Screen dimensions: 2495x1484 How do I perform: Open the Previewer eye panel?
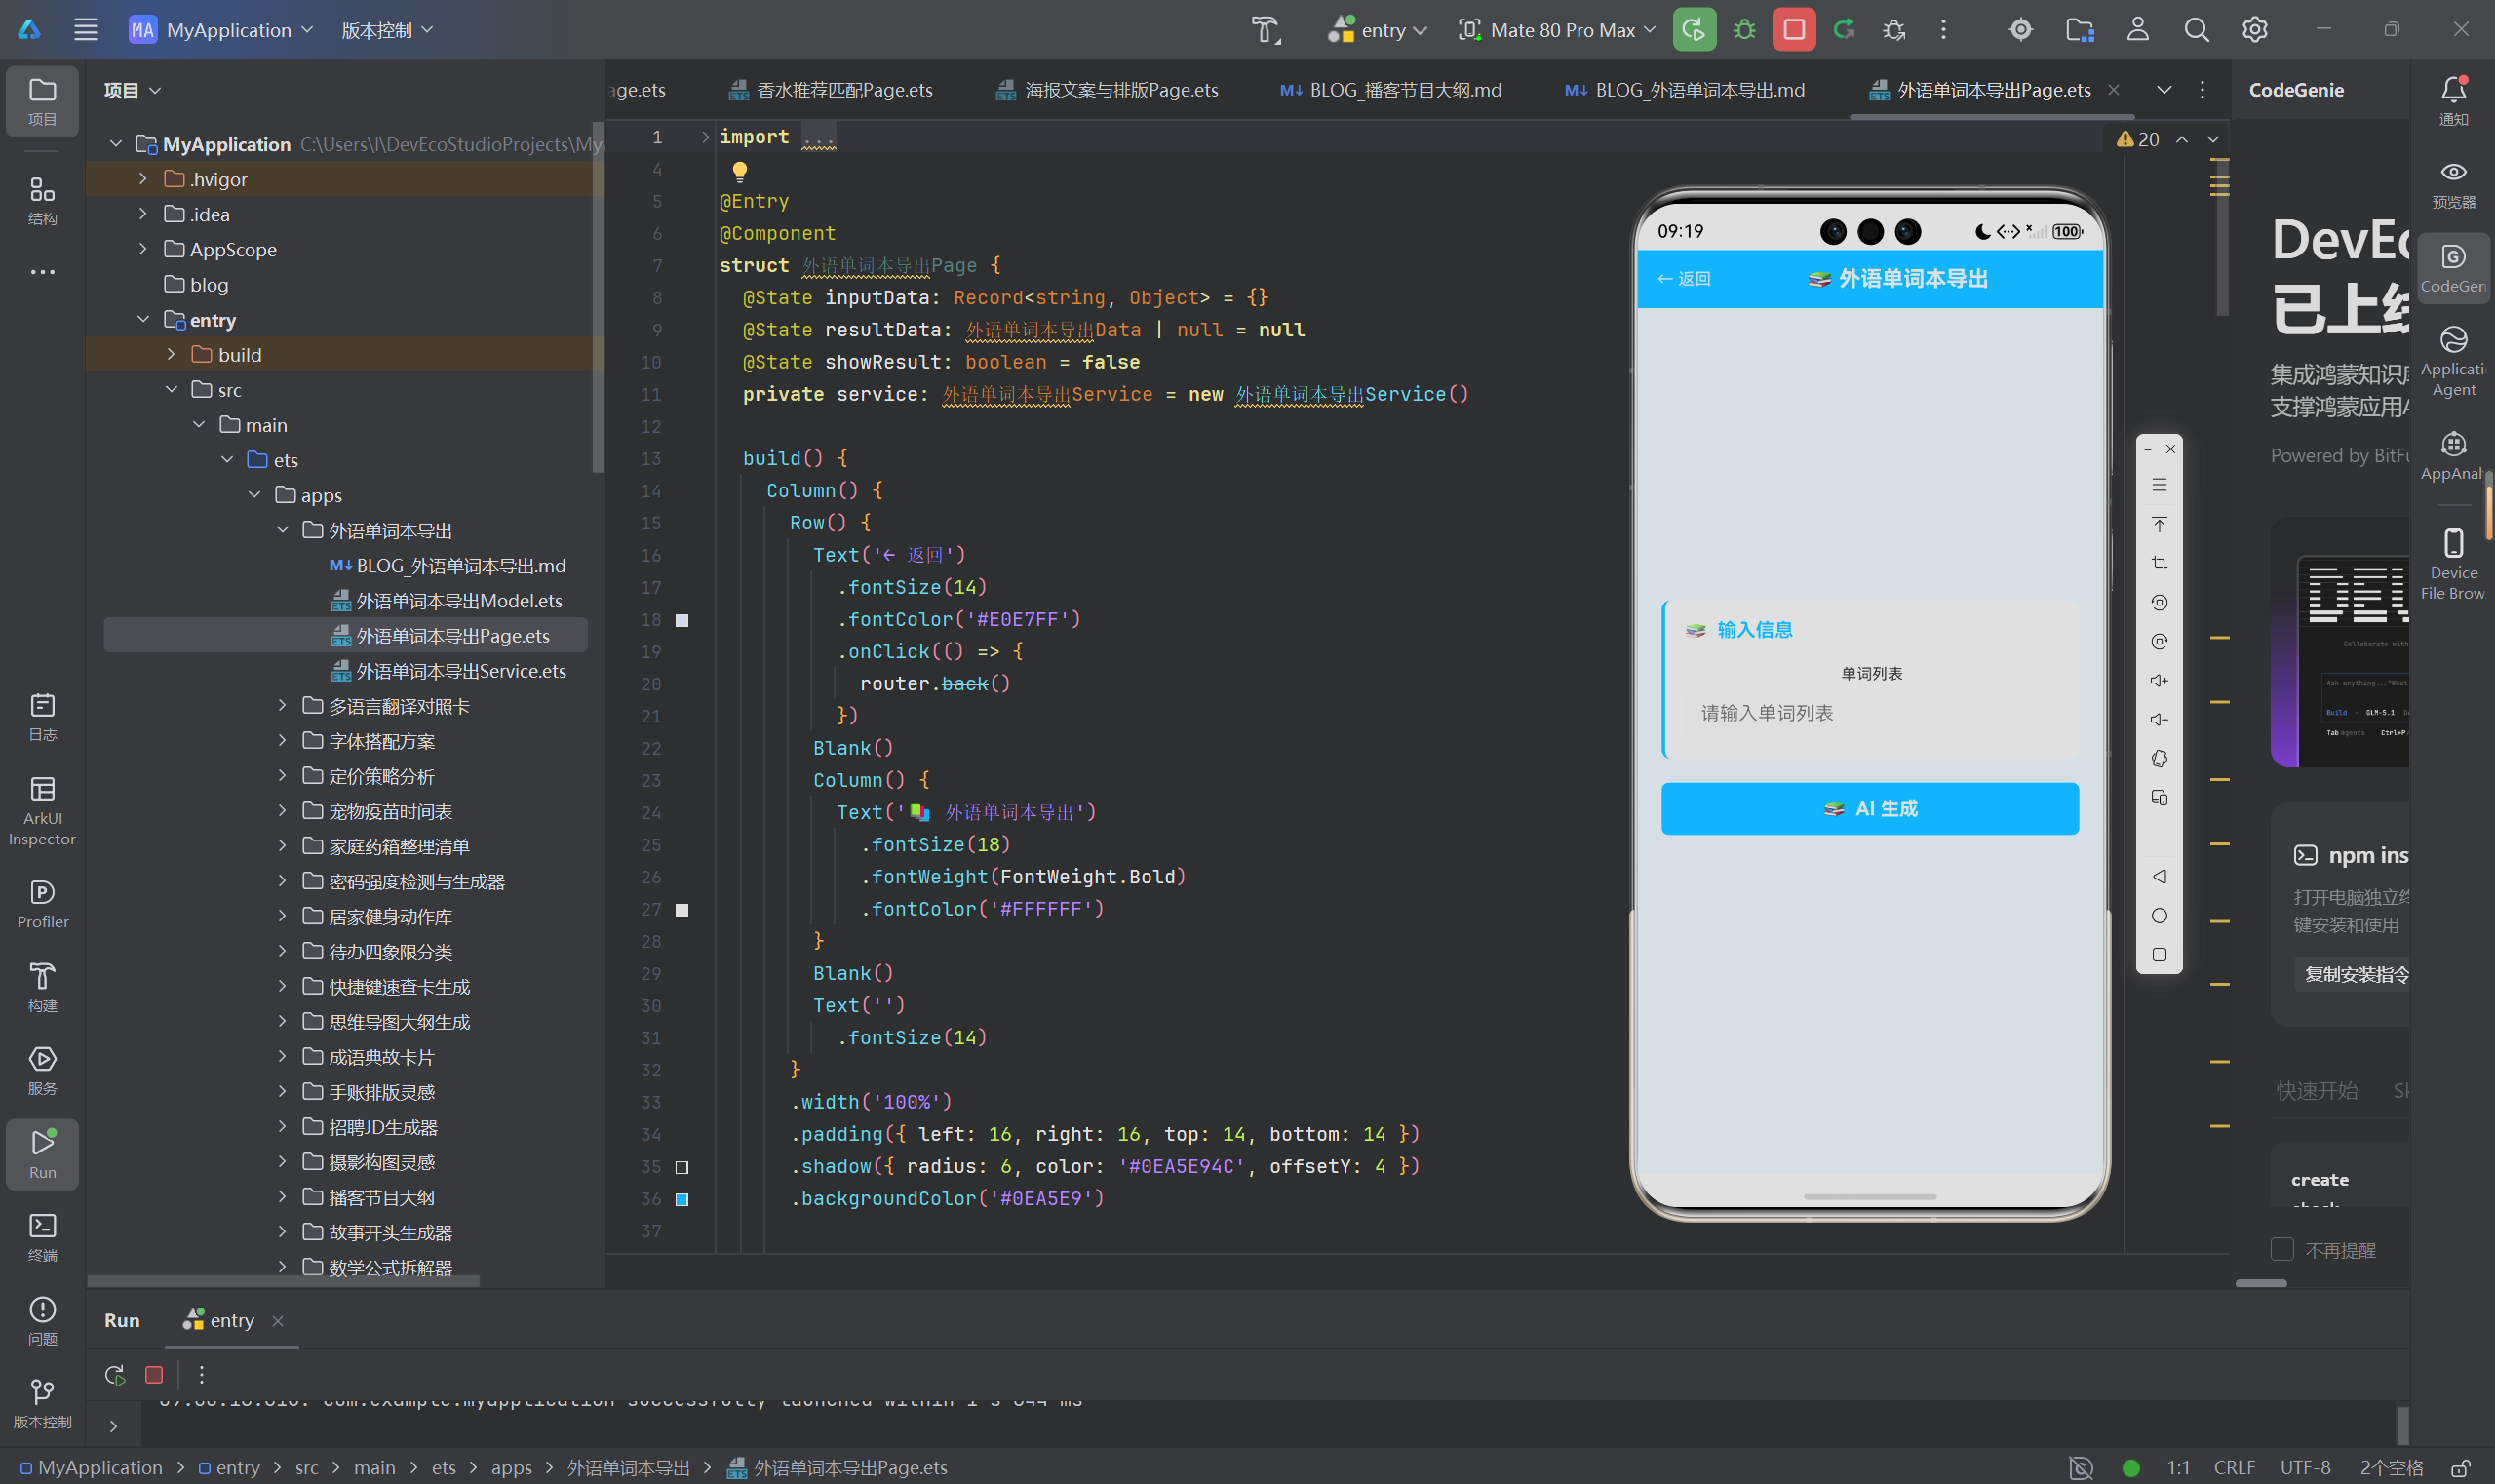tap(2453, 184)
